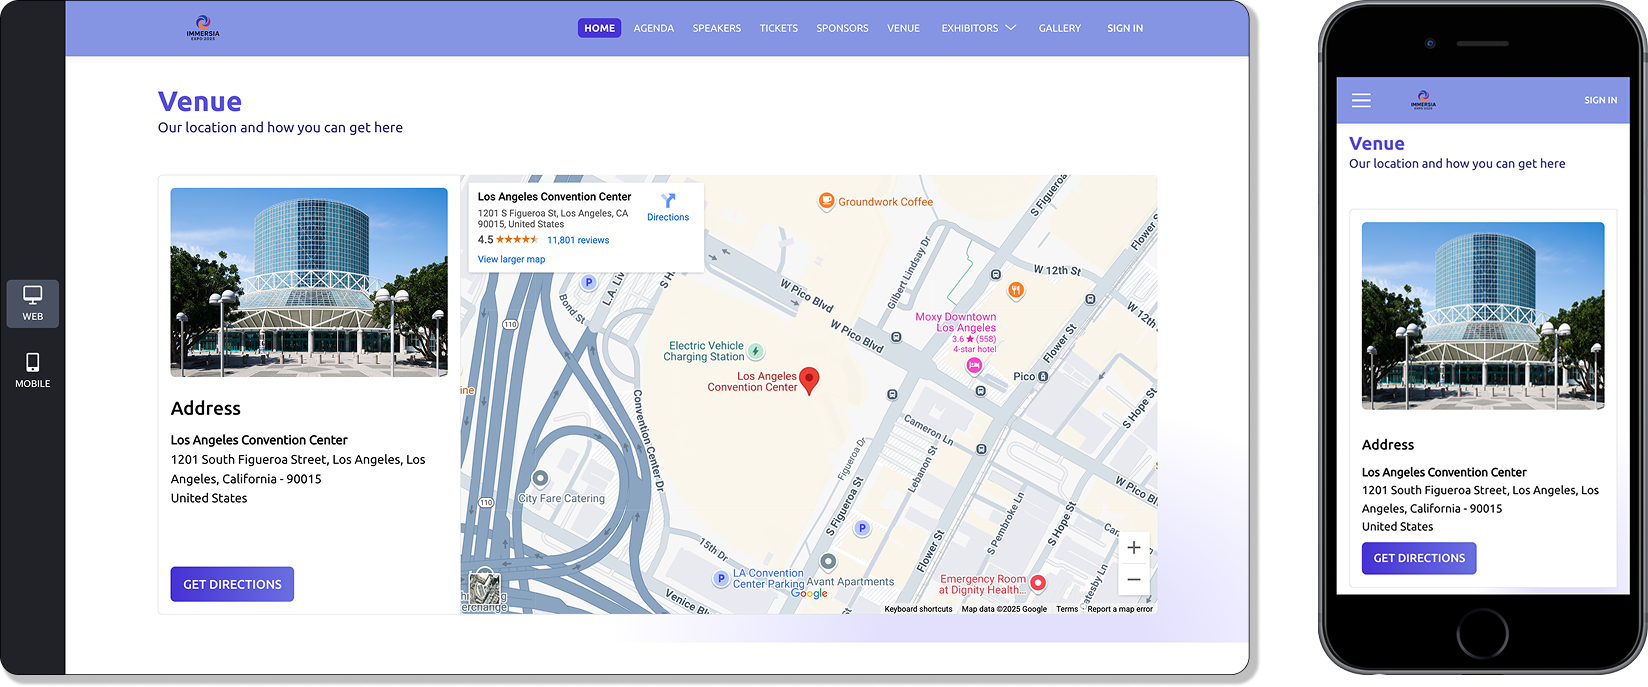Click View larger map link
The height and width of the screenshot is (687, 1648).
[511, 259]
